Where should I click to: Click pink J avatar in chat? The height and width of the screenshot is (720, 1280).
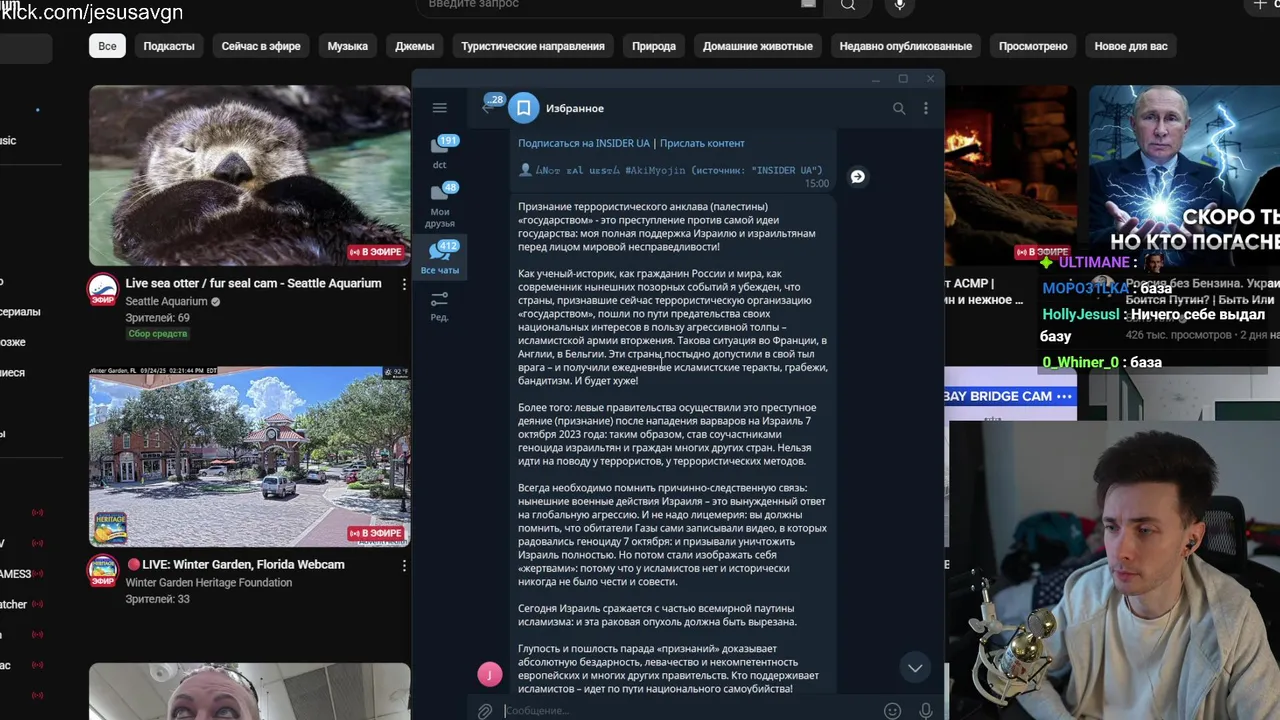490,674
